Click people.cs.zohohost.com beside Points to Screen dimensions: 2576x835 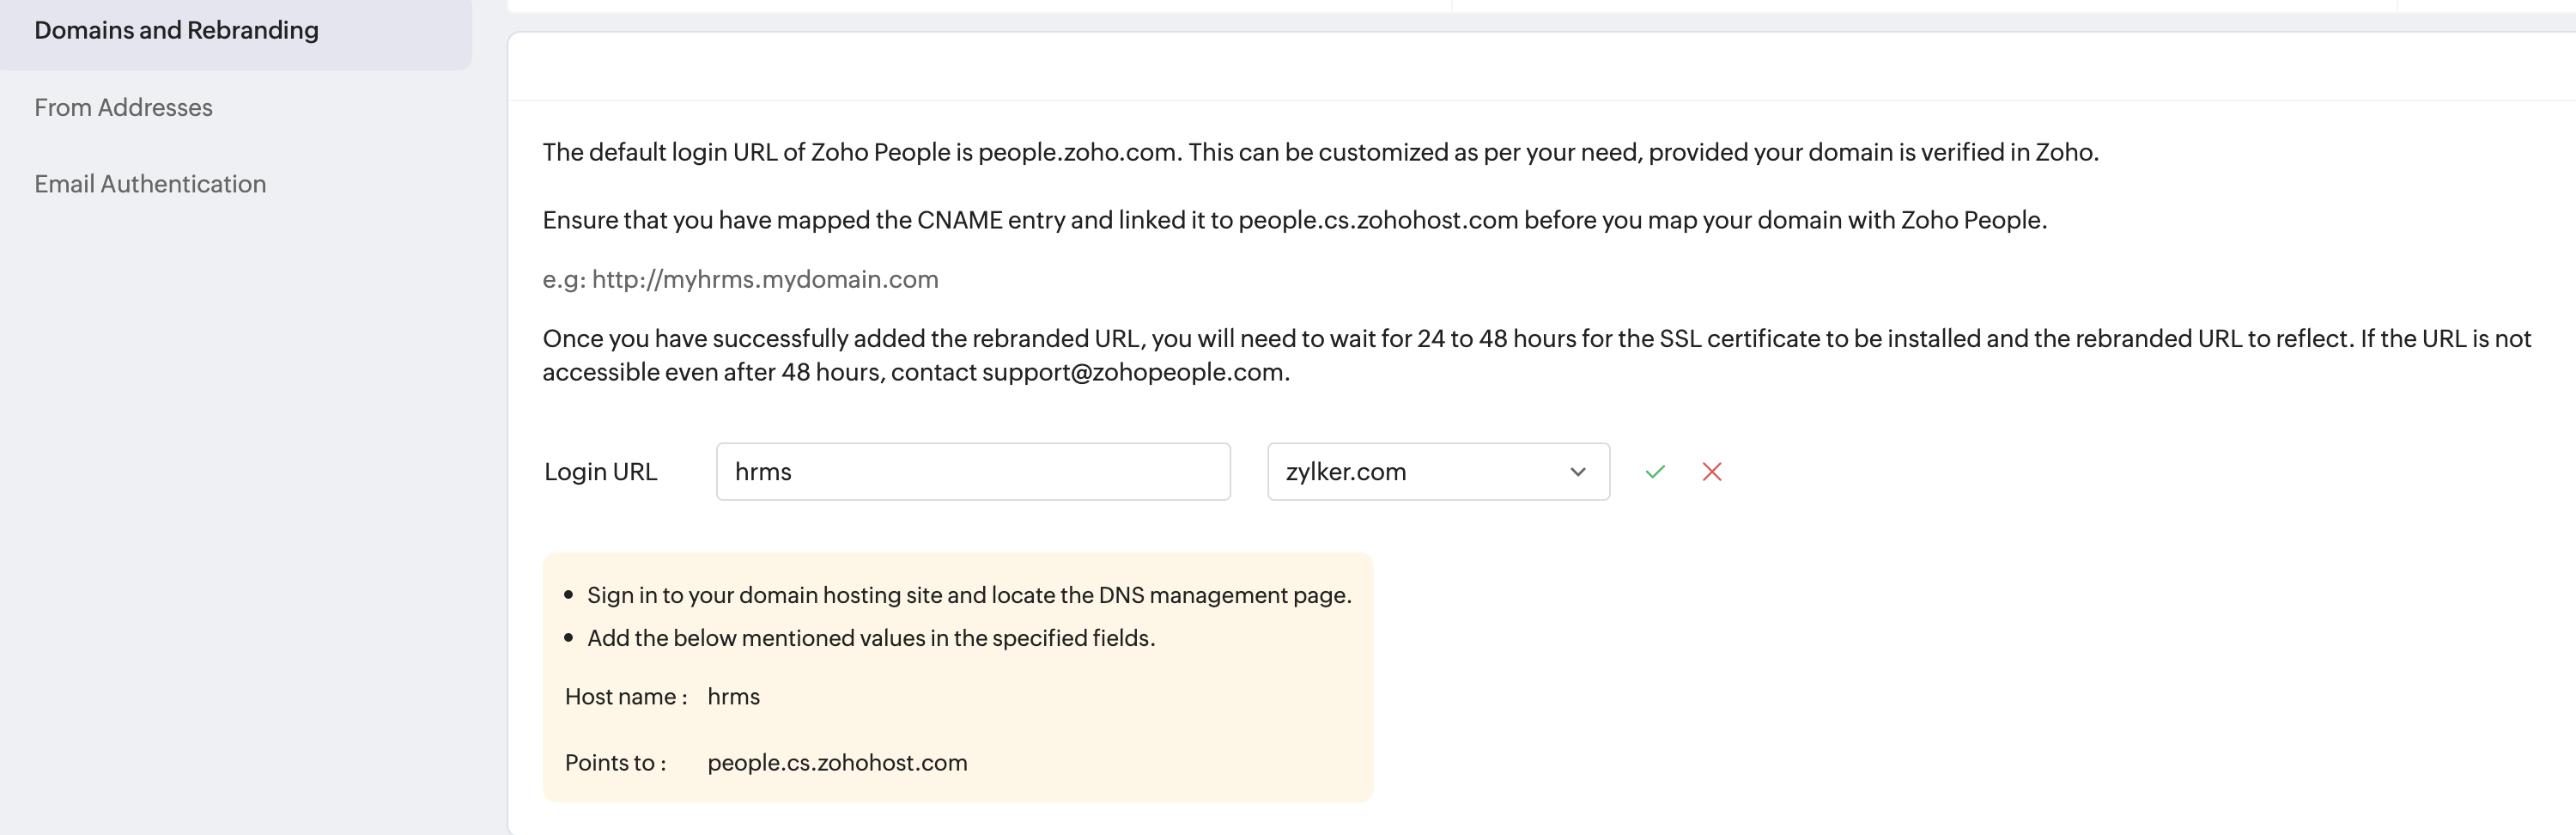tap(837, 763)
